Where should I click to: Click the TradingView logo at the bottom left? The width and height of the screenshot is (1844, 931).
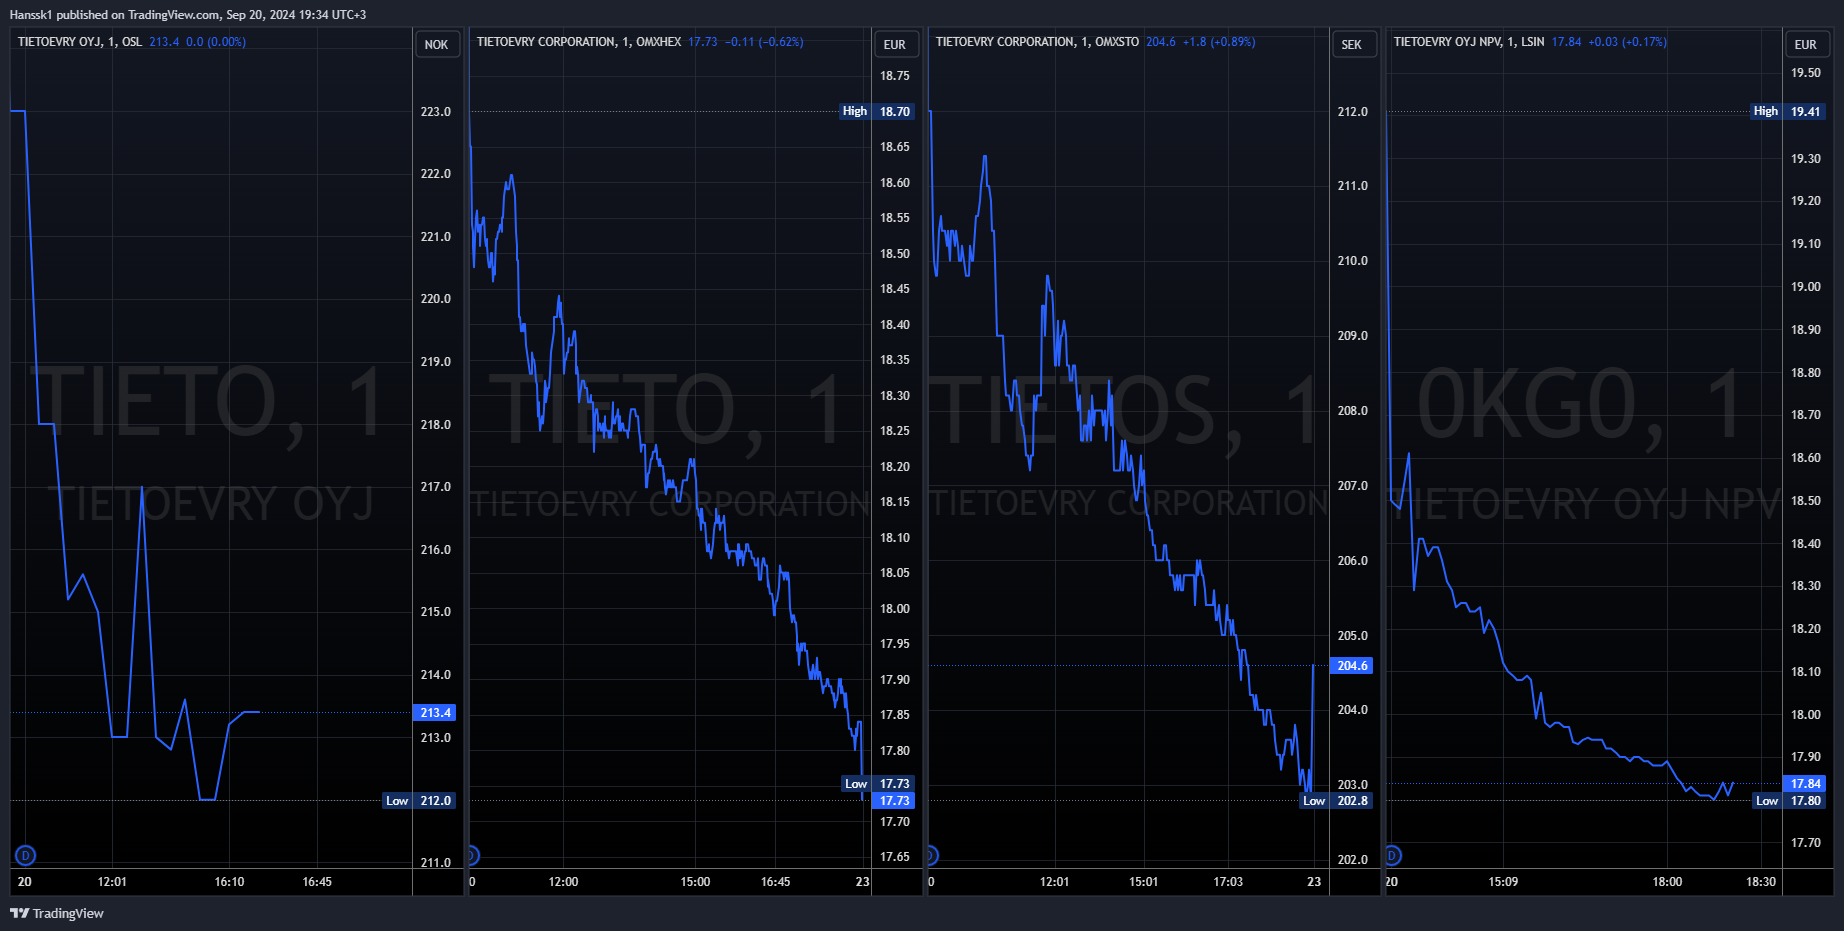(57, 913)
